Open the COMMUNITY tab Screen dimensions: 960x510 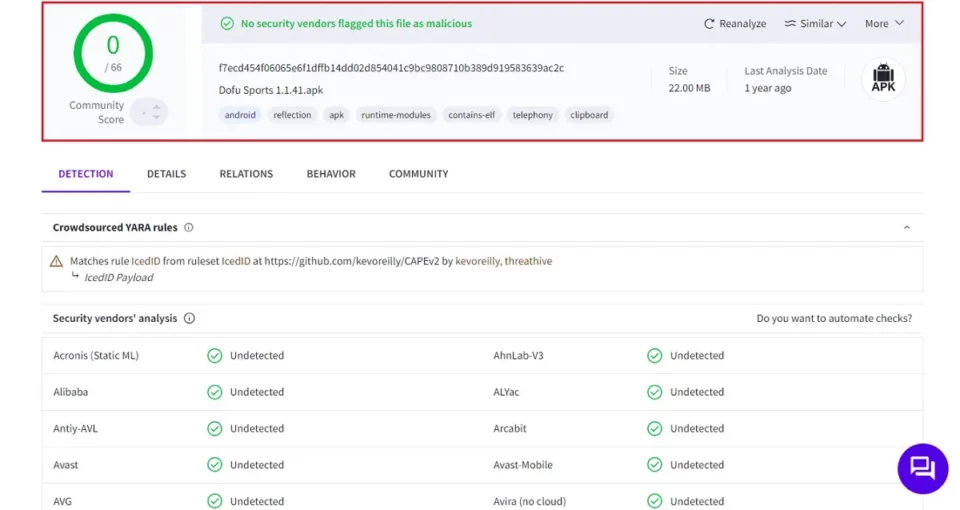coord(419,174)
